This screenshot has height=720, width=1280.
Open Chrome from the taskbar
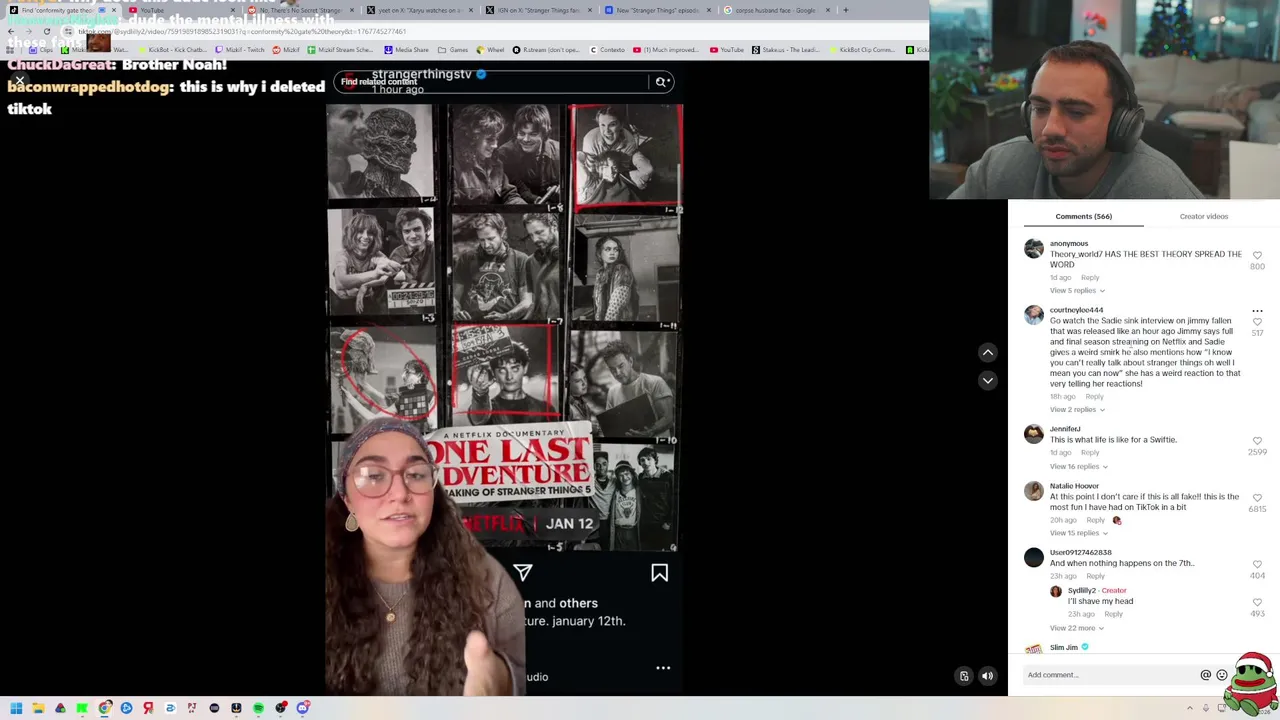[104, 708]
